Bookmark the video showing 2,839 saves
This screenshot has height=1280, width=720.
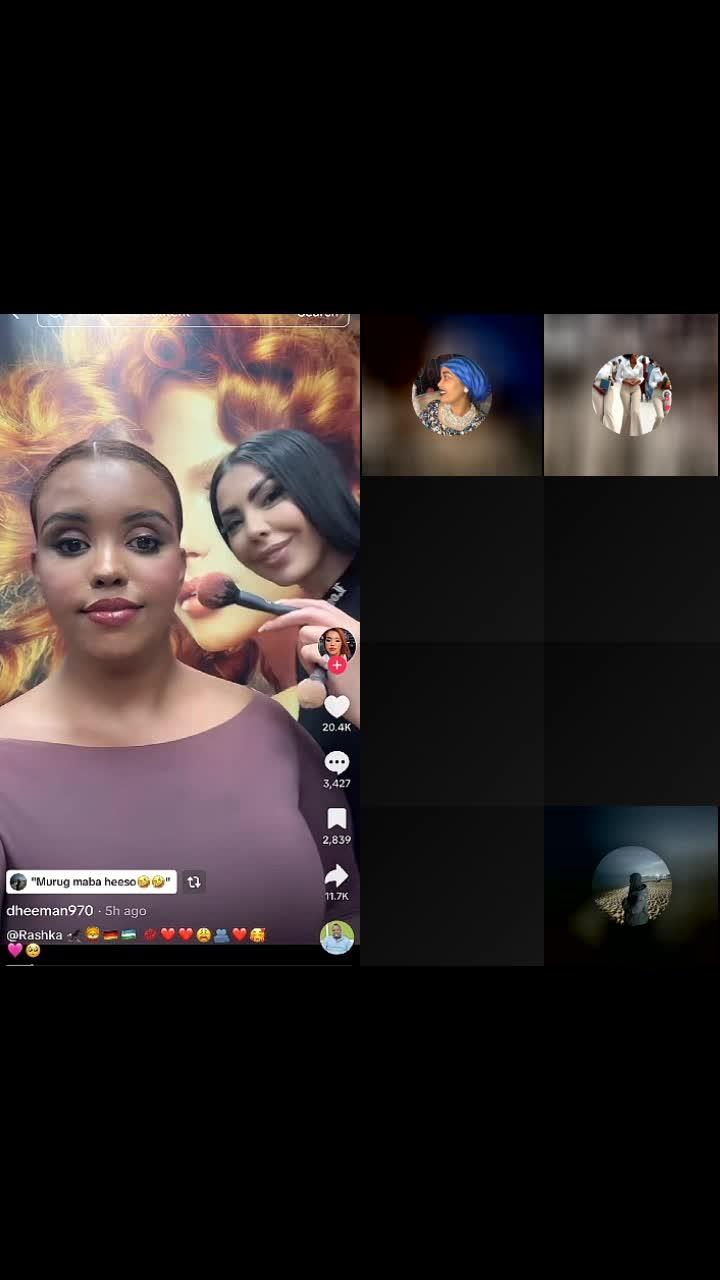337,820
